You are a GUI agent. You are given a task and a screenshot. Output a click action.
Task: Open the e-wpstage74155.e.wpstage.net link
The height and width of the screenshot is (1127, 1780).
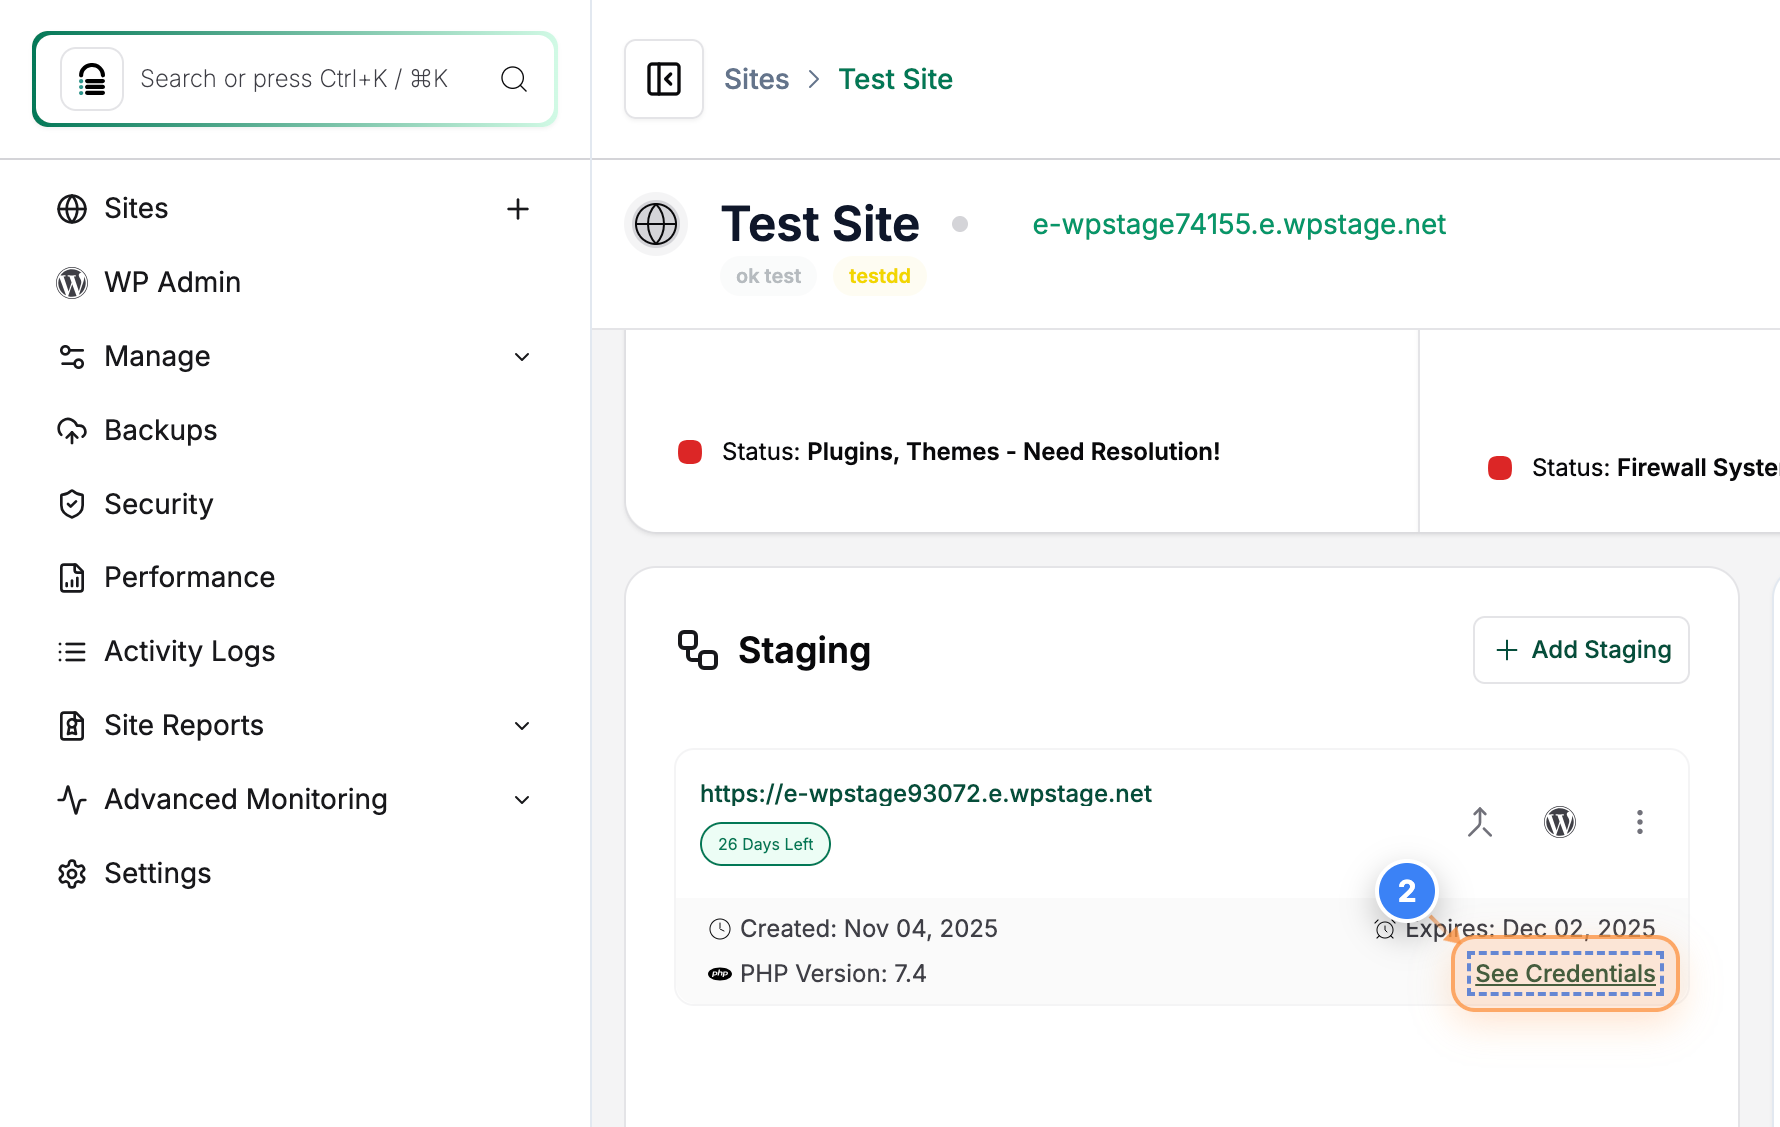(x=1239, y=224)
